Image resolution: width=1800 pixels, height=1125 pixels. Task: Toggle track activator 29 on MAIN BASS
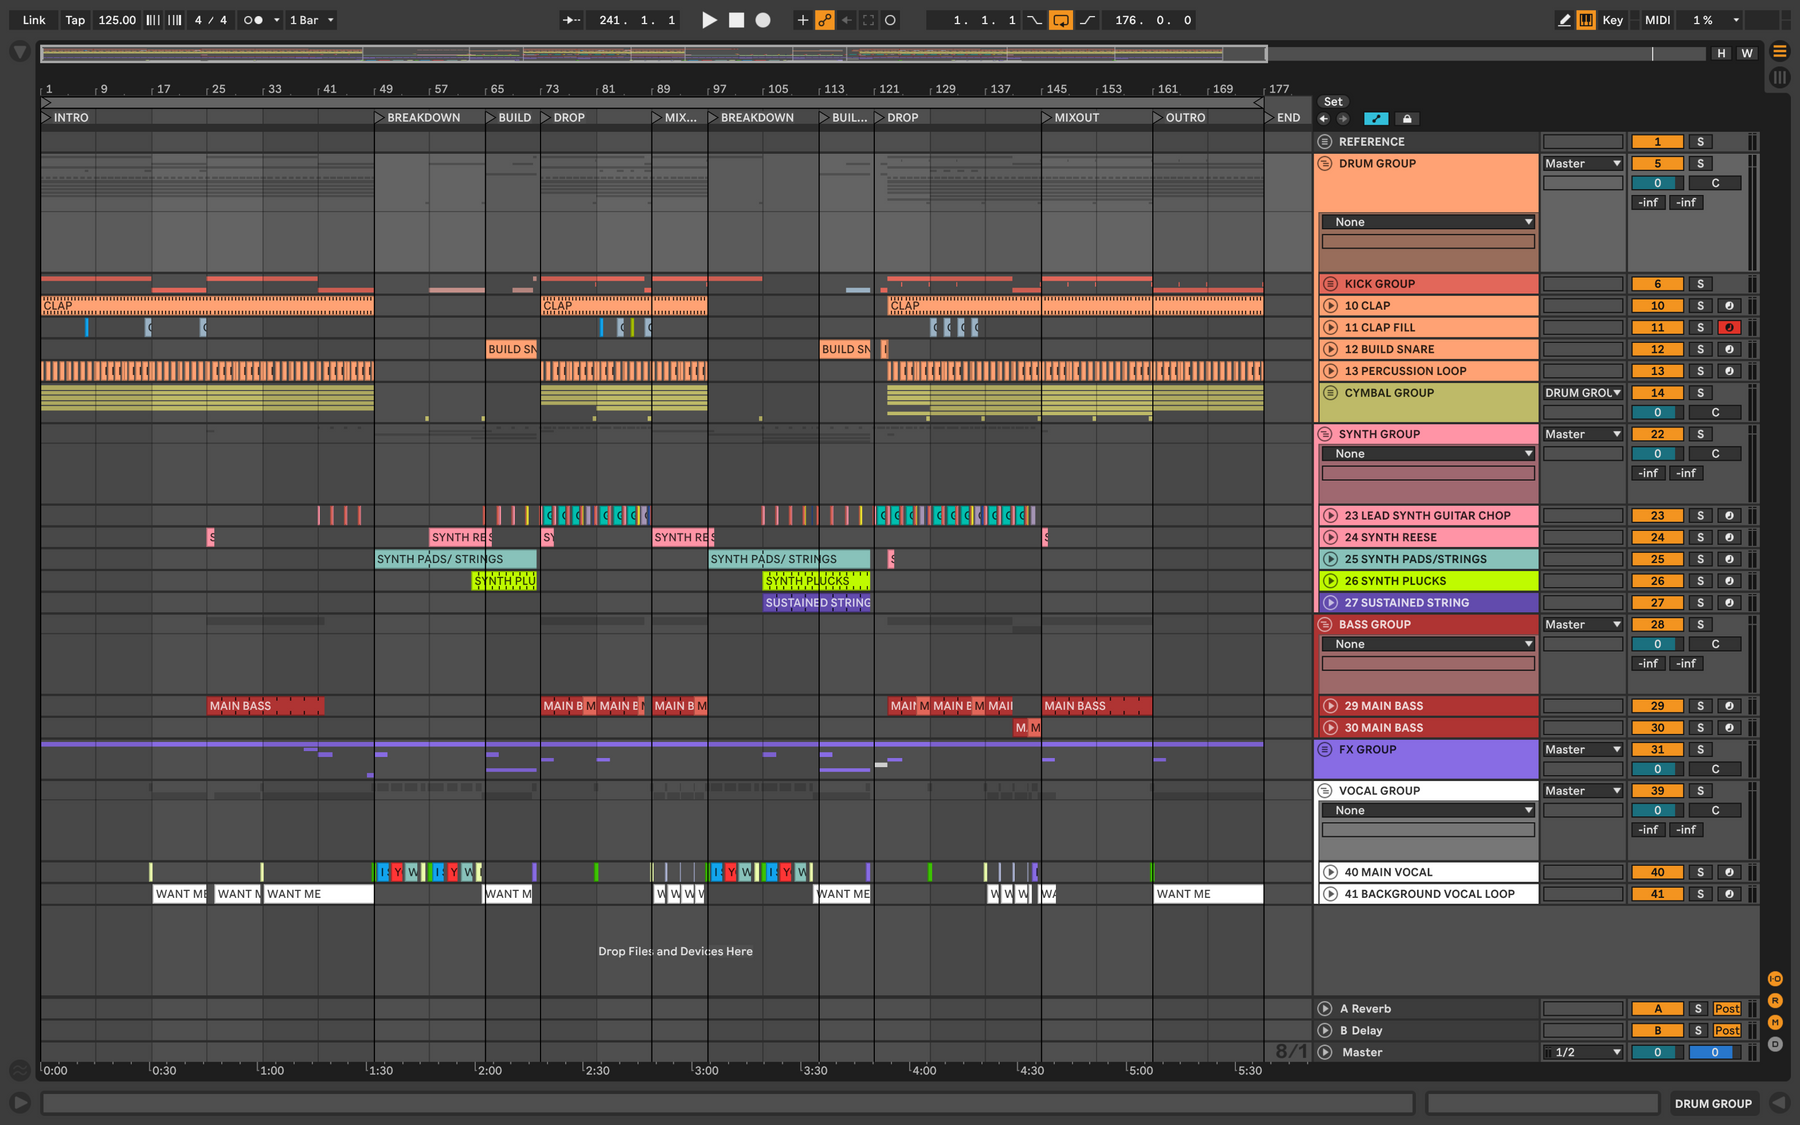(1657, 706)
